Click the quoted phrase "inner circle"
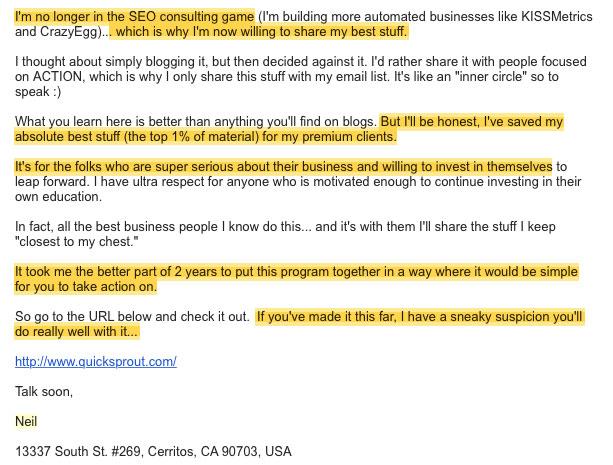 point(491,76)
